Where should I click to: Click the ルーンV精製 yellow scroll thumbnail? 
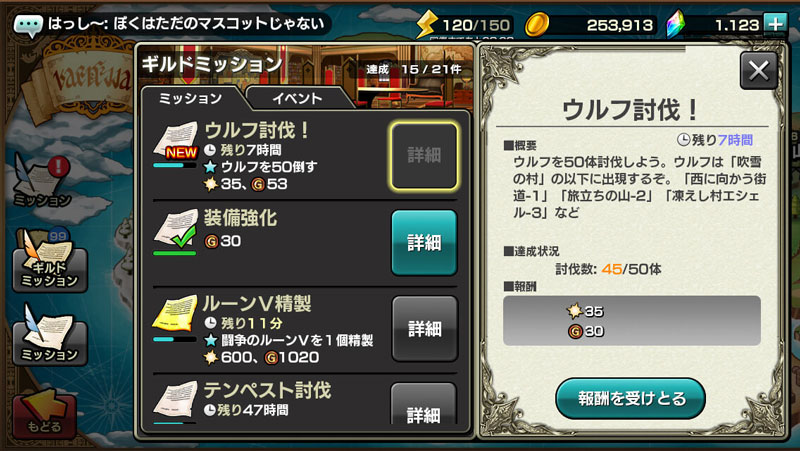(175, 313)
